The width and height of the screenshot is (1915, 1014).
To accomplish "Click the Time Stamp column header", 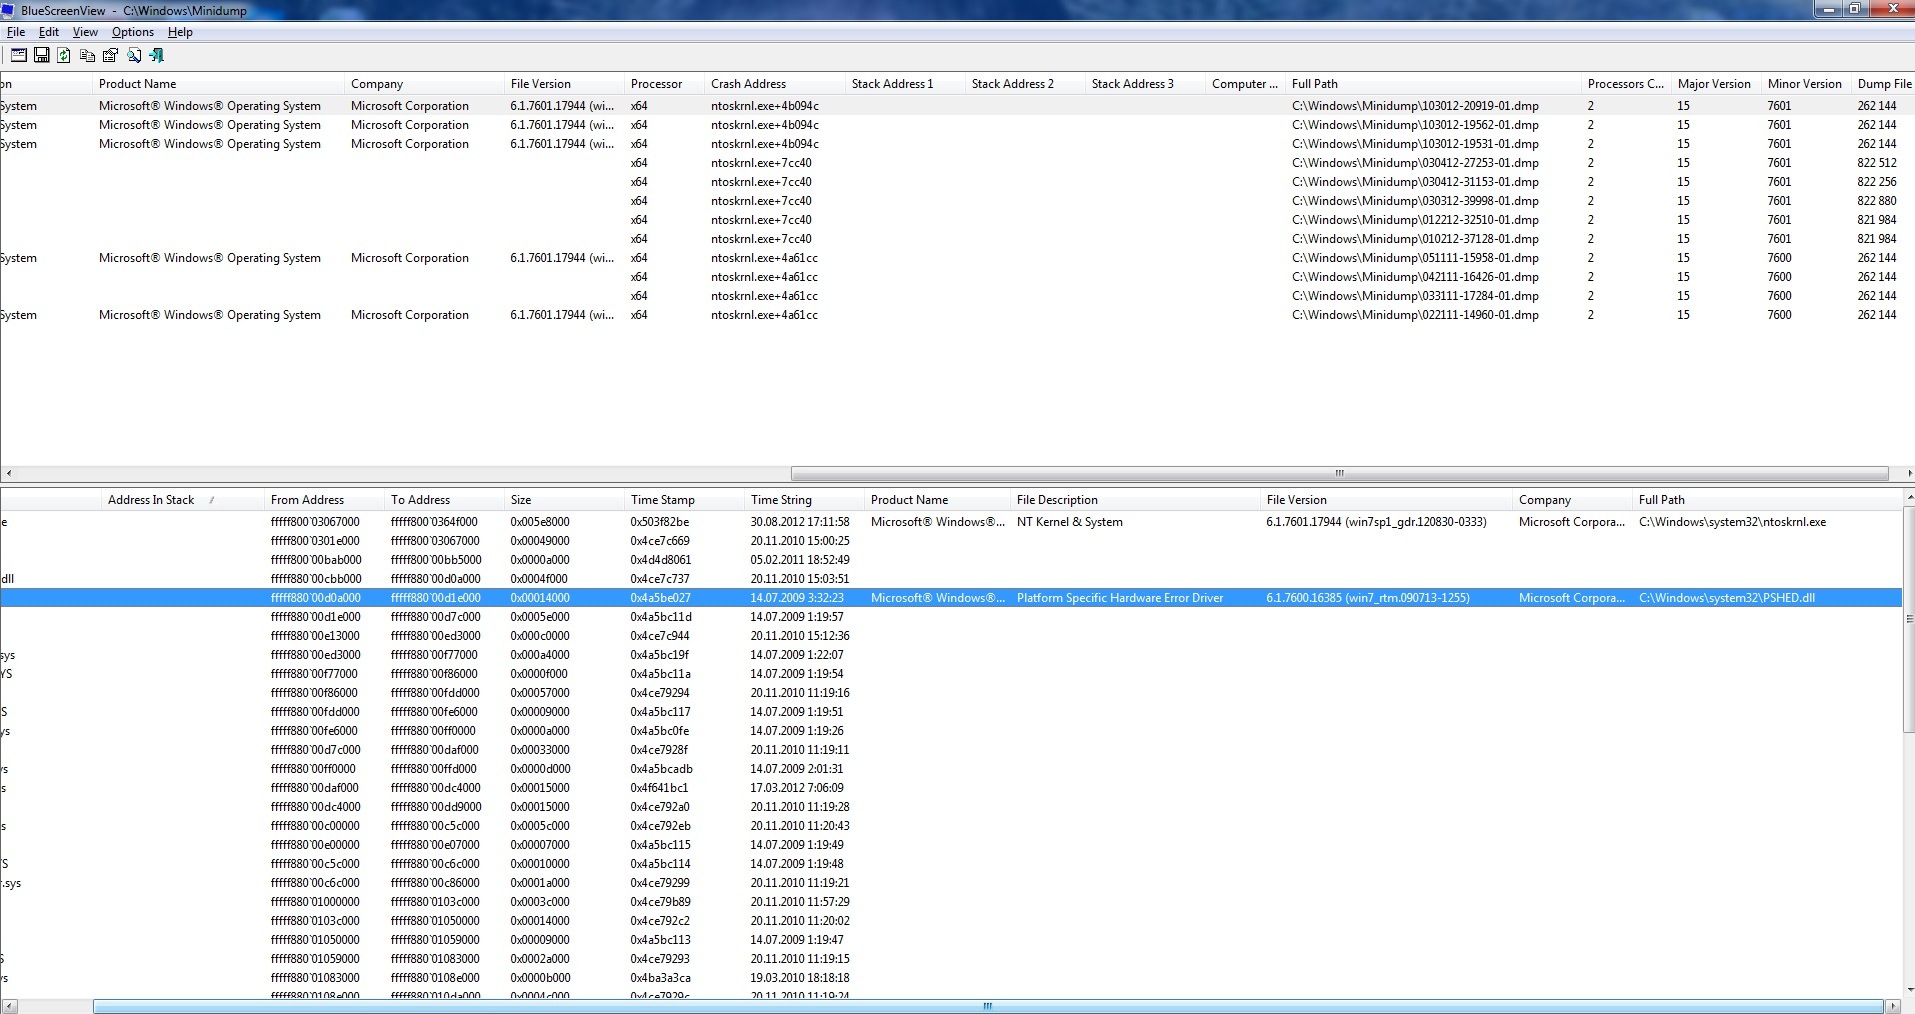I will 684,500.
